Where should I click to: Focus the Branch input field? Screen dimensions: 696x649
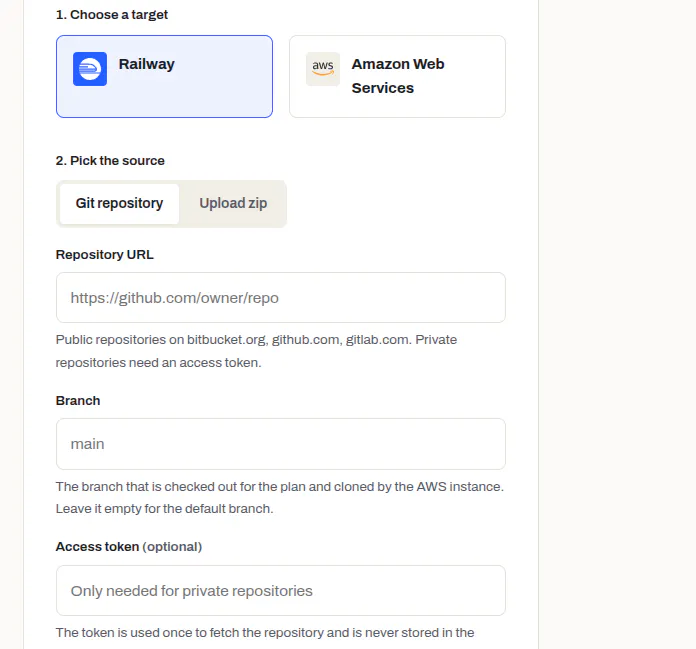coord(281,444)
